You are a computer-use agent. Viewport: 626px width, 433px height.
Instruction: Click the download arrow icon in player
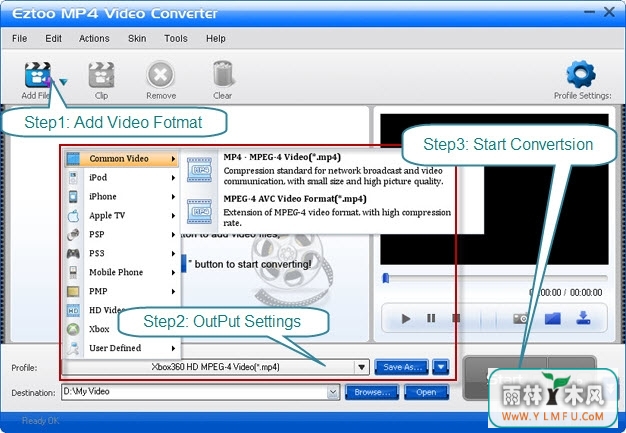(583, 318)
